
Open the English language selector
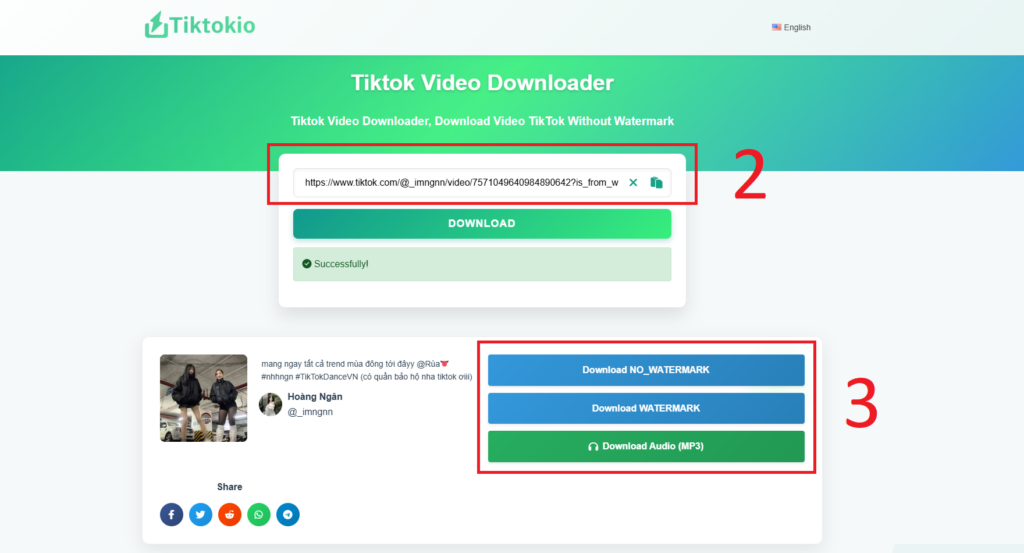click(791, 27)
